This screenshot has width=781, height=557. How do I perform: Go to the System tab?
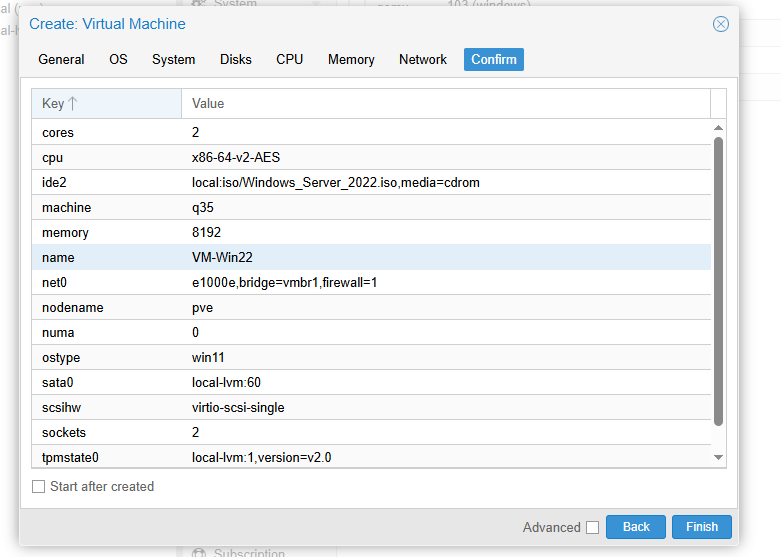pos(173,60)
